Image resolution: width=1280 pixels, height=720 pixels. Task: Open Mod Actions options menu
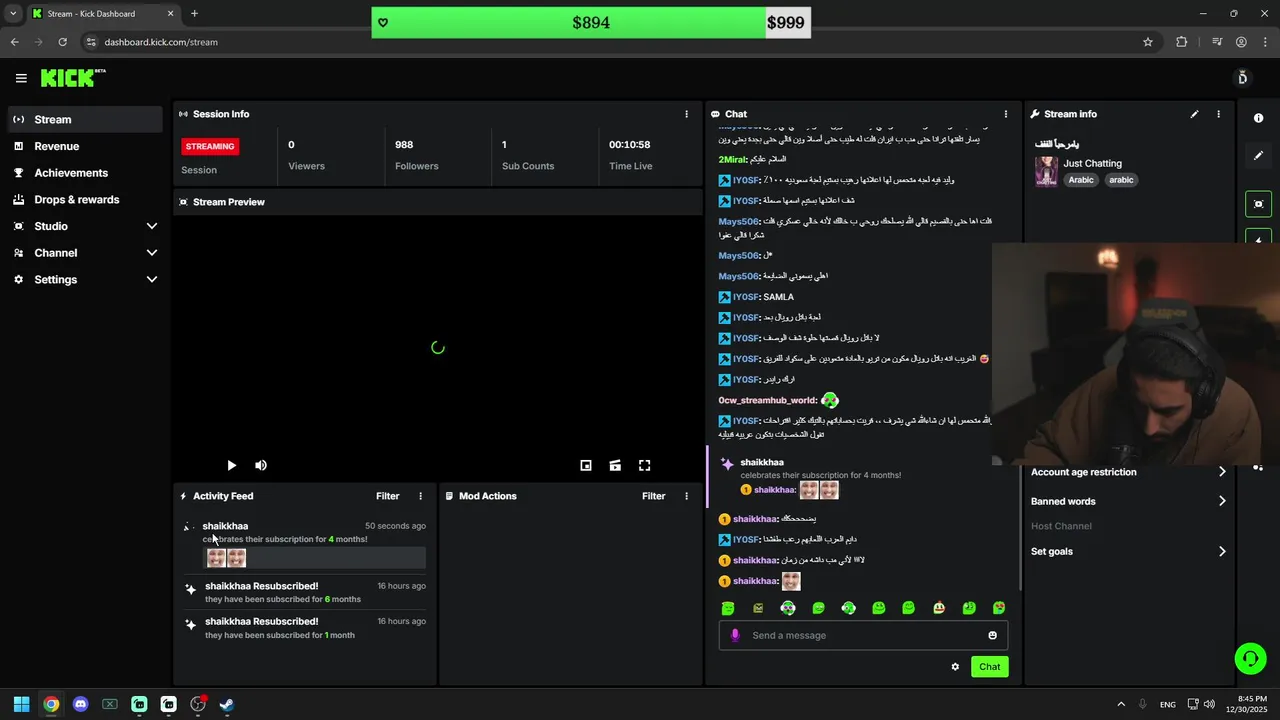[686, 496]
